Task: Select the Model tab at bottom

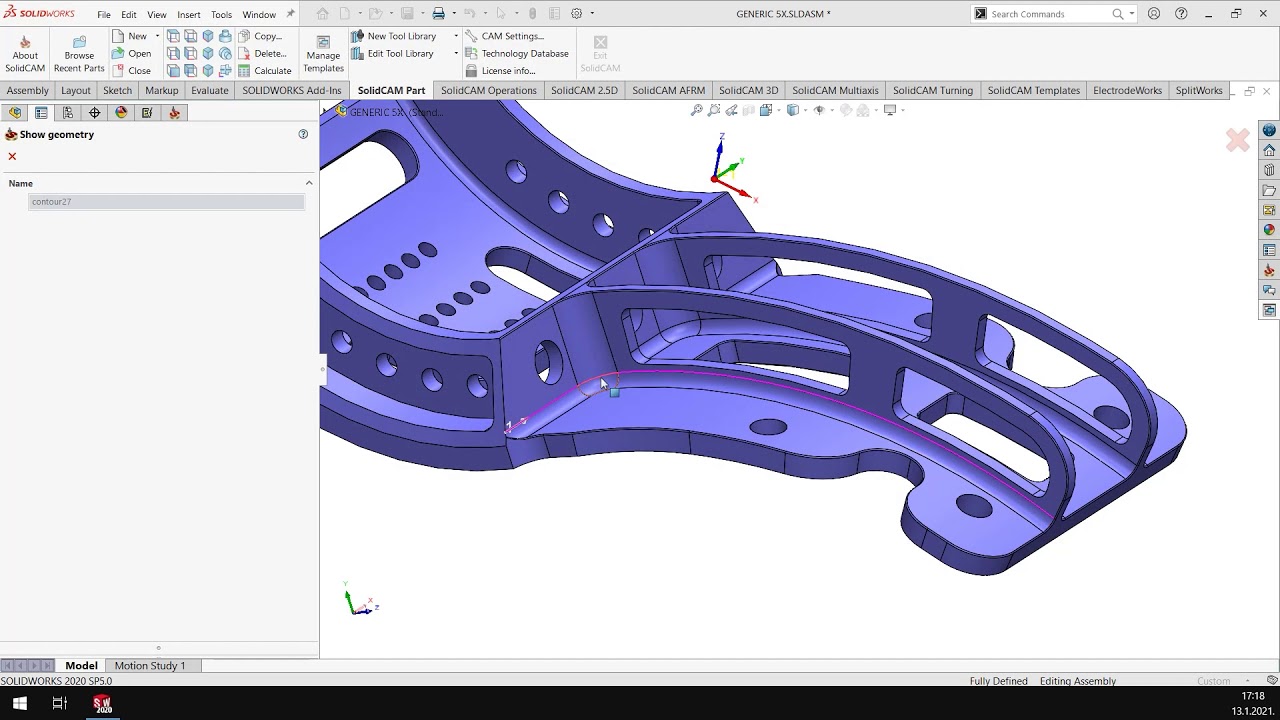Action: [x=81, y=666]
